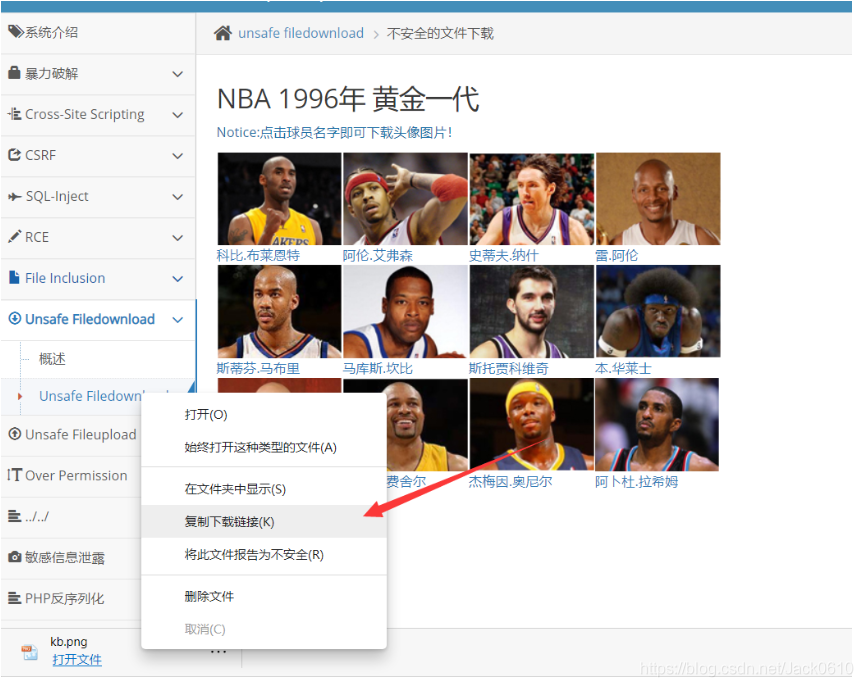Click the 概述 tree item in sidebar
Screen dimensions: 863x687
coord(52,359)
